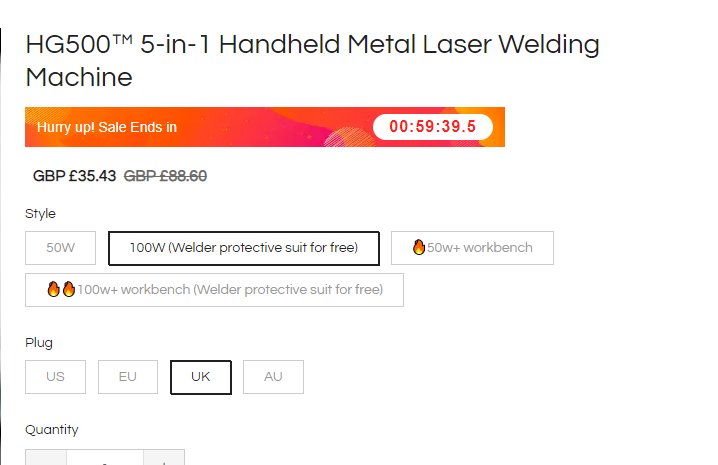
Task: Click the GBP £35.43 sale price
Action: point(74,176)
